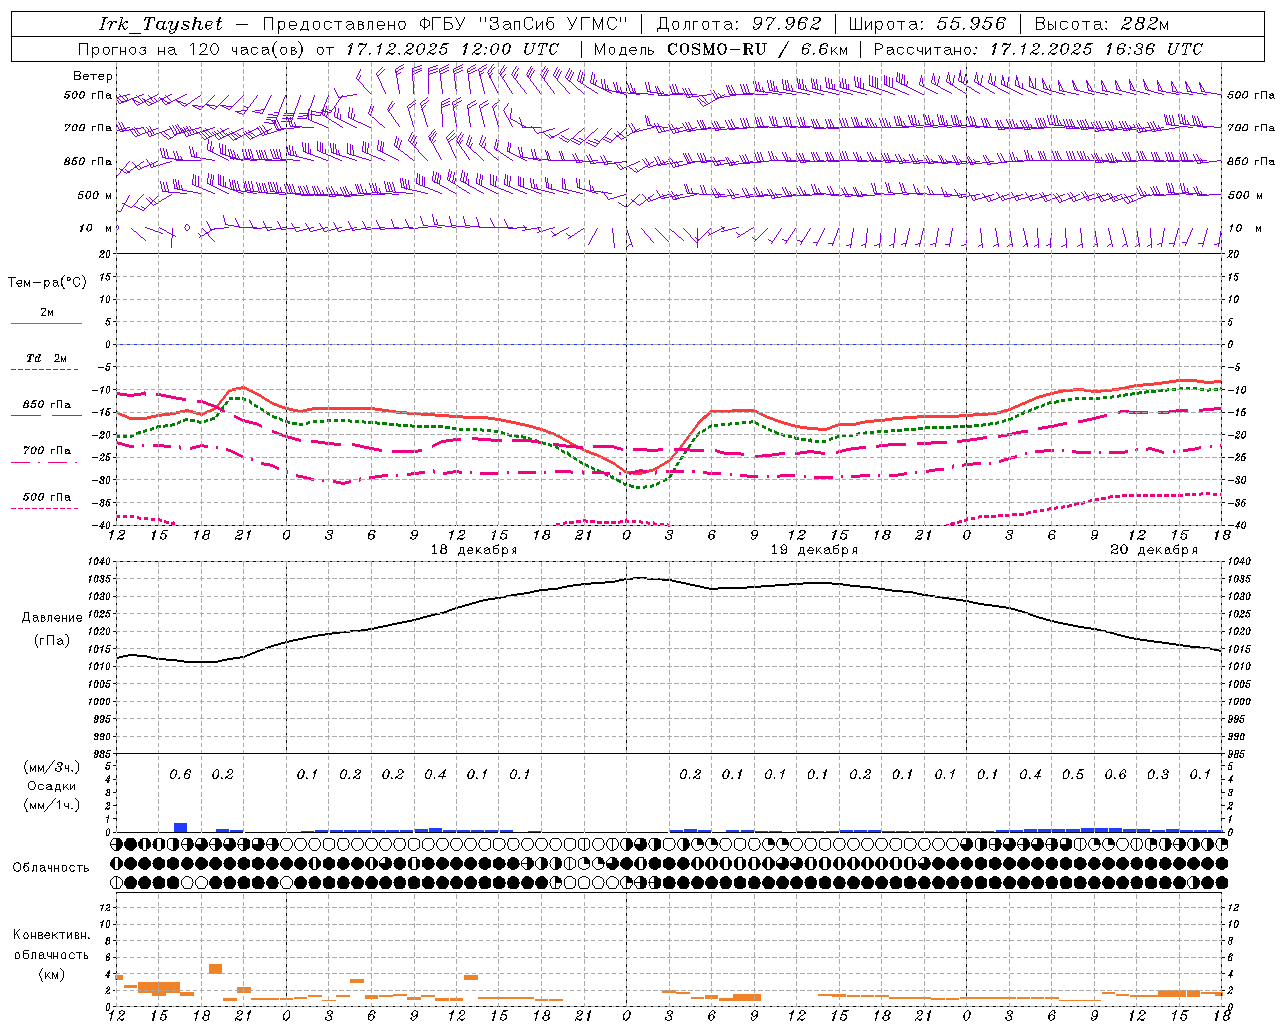Click the 0.3 precipitation value
The height and width of the screenshot is (1024, 1280).
pyautogui.click(x=1158, y=775)
